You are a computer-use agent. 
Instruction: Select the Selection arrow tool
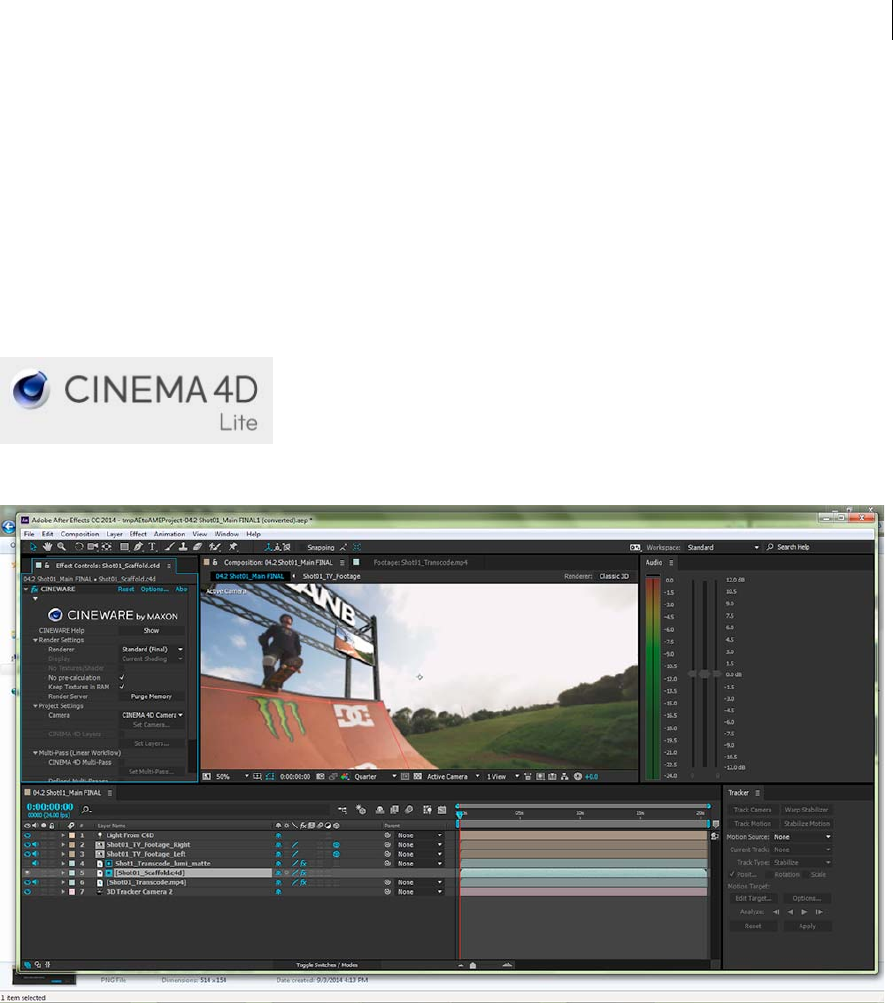pos(33,547)
